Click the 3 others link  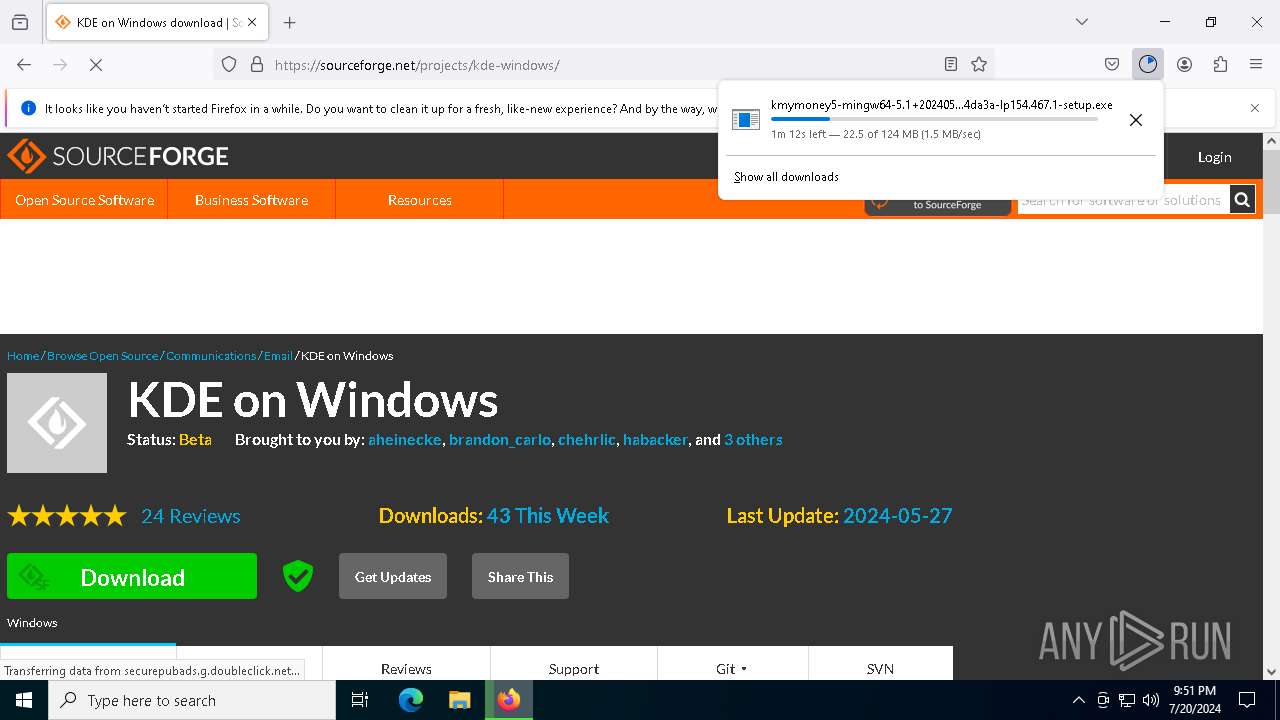(x=753, y=440)
